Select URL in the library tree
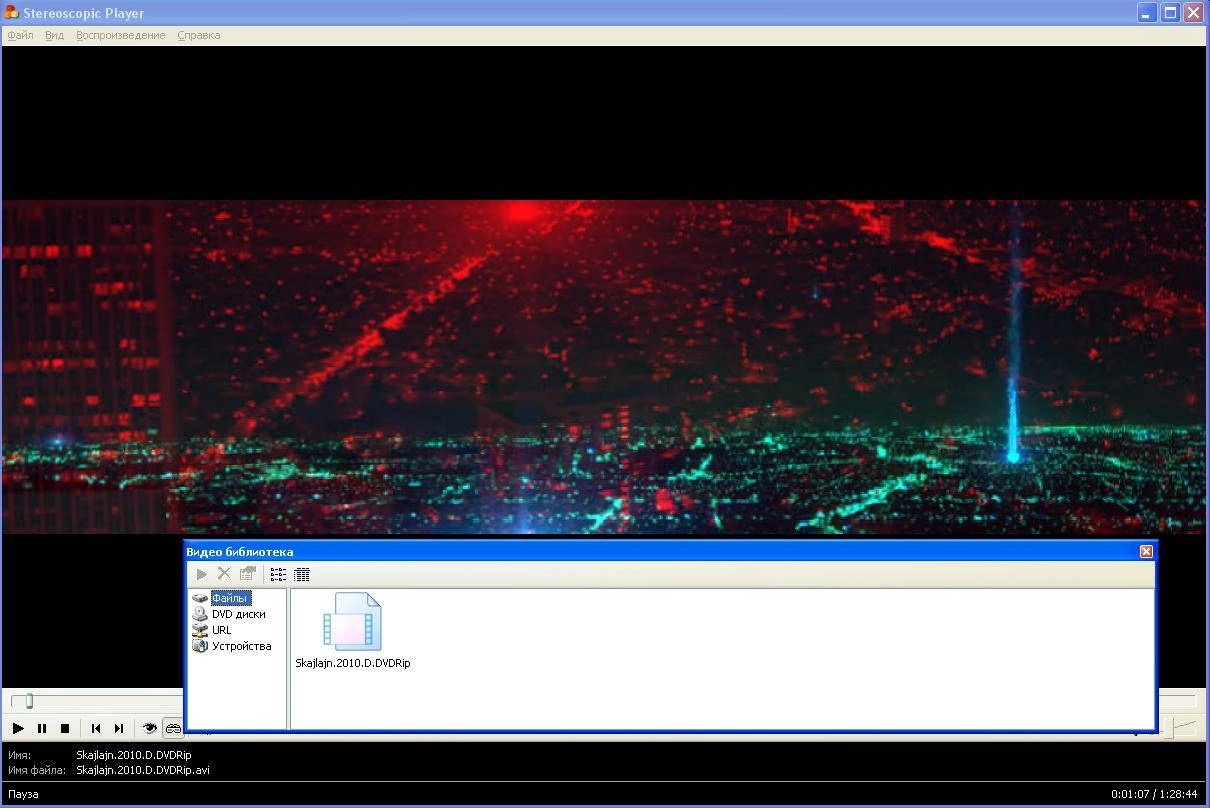1210x808 pixels. 221,630
